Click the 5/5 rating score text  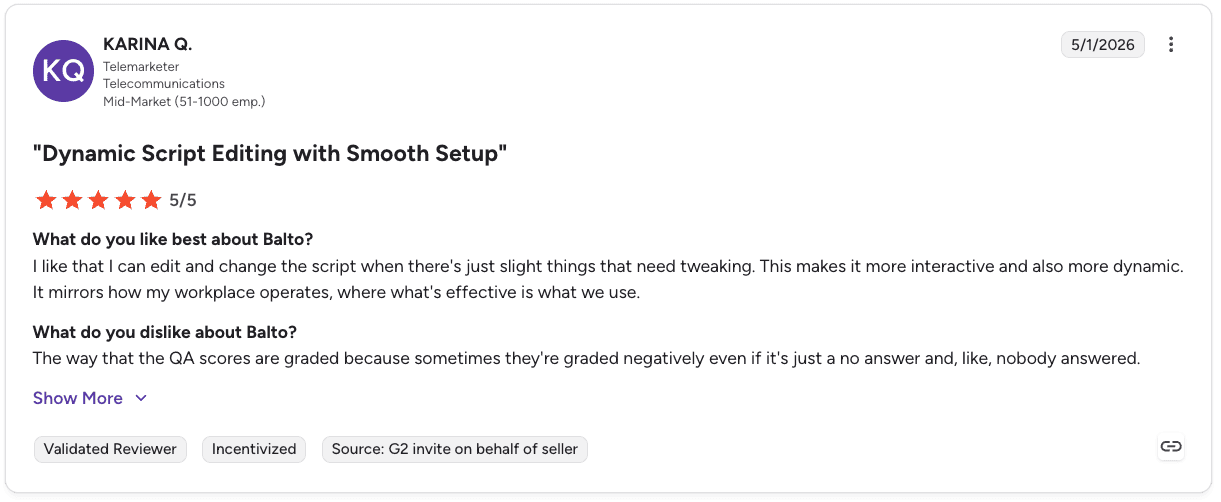point(183,200)
